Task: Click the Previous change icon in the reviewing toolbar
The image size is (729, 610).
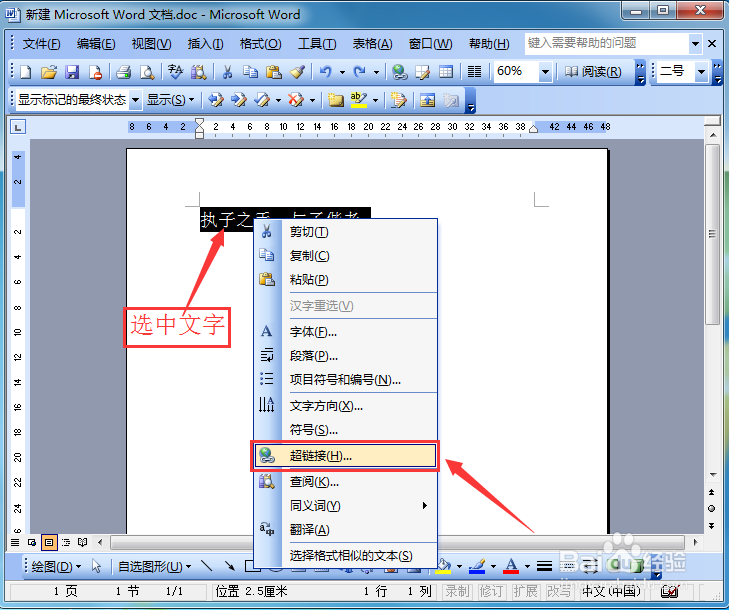Action: click(216, 100)
